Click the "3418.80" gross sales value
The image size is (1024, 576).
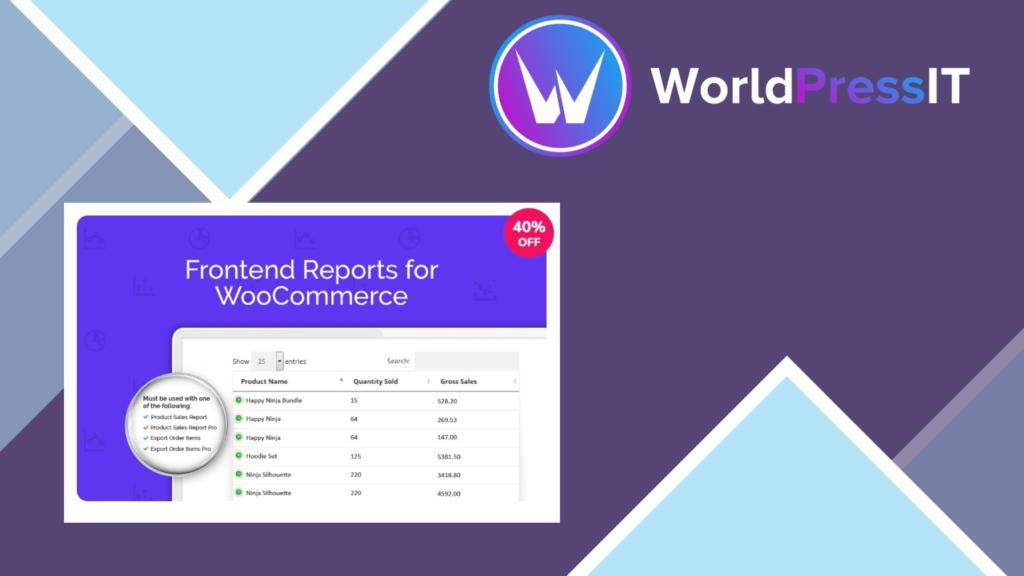[449, 475]
